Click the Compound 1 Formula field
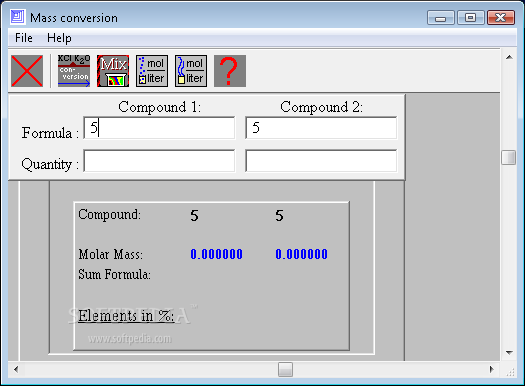The image size is (525, 386). (x=159, y=128)
